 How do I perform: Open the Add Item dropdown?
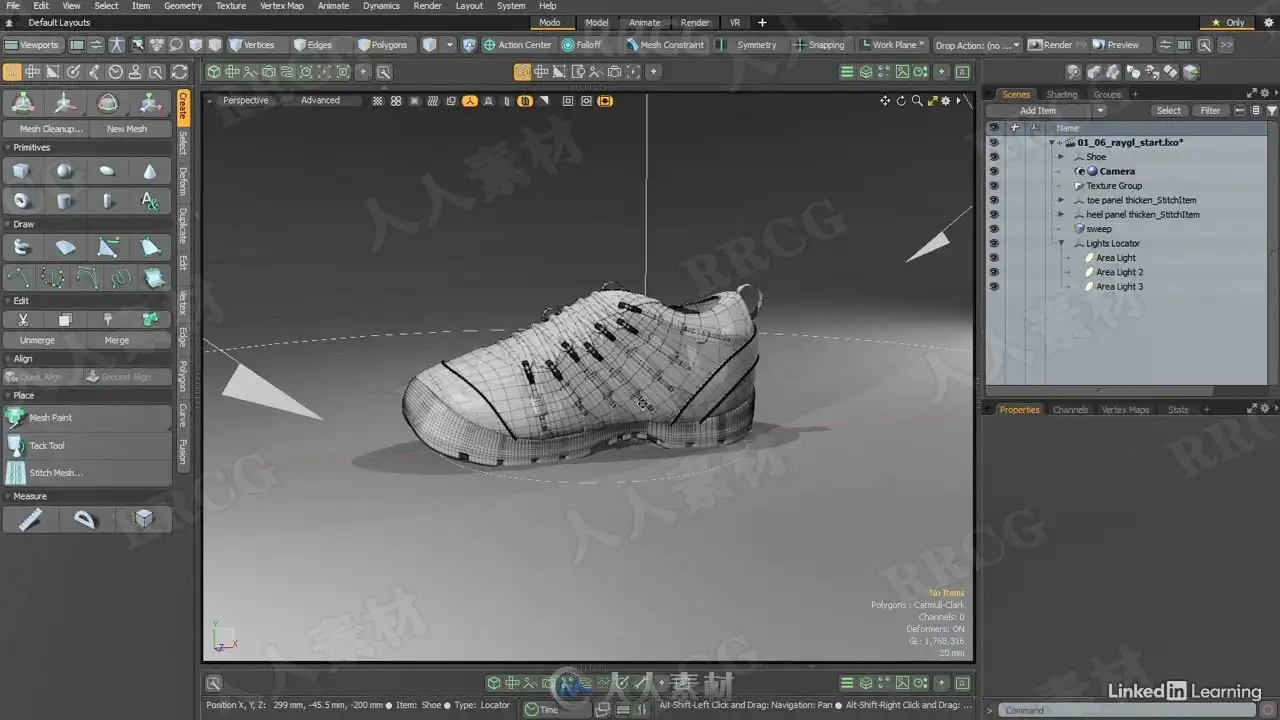[x=1047, y=111]
